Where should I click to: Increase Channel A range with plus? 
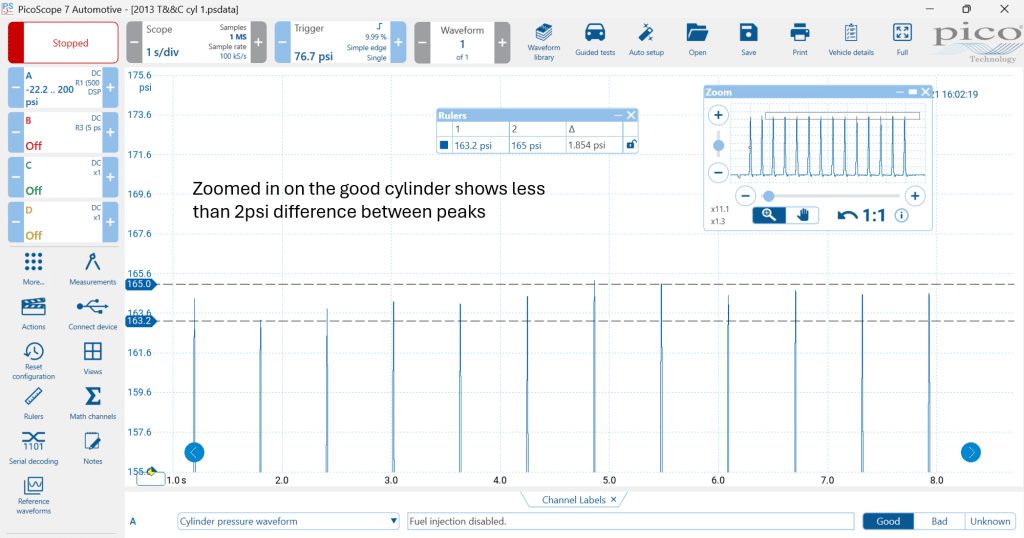[x=110, y=87]
